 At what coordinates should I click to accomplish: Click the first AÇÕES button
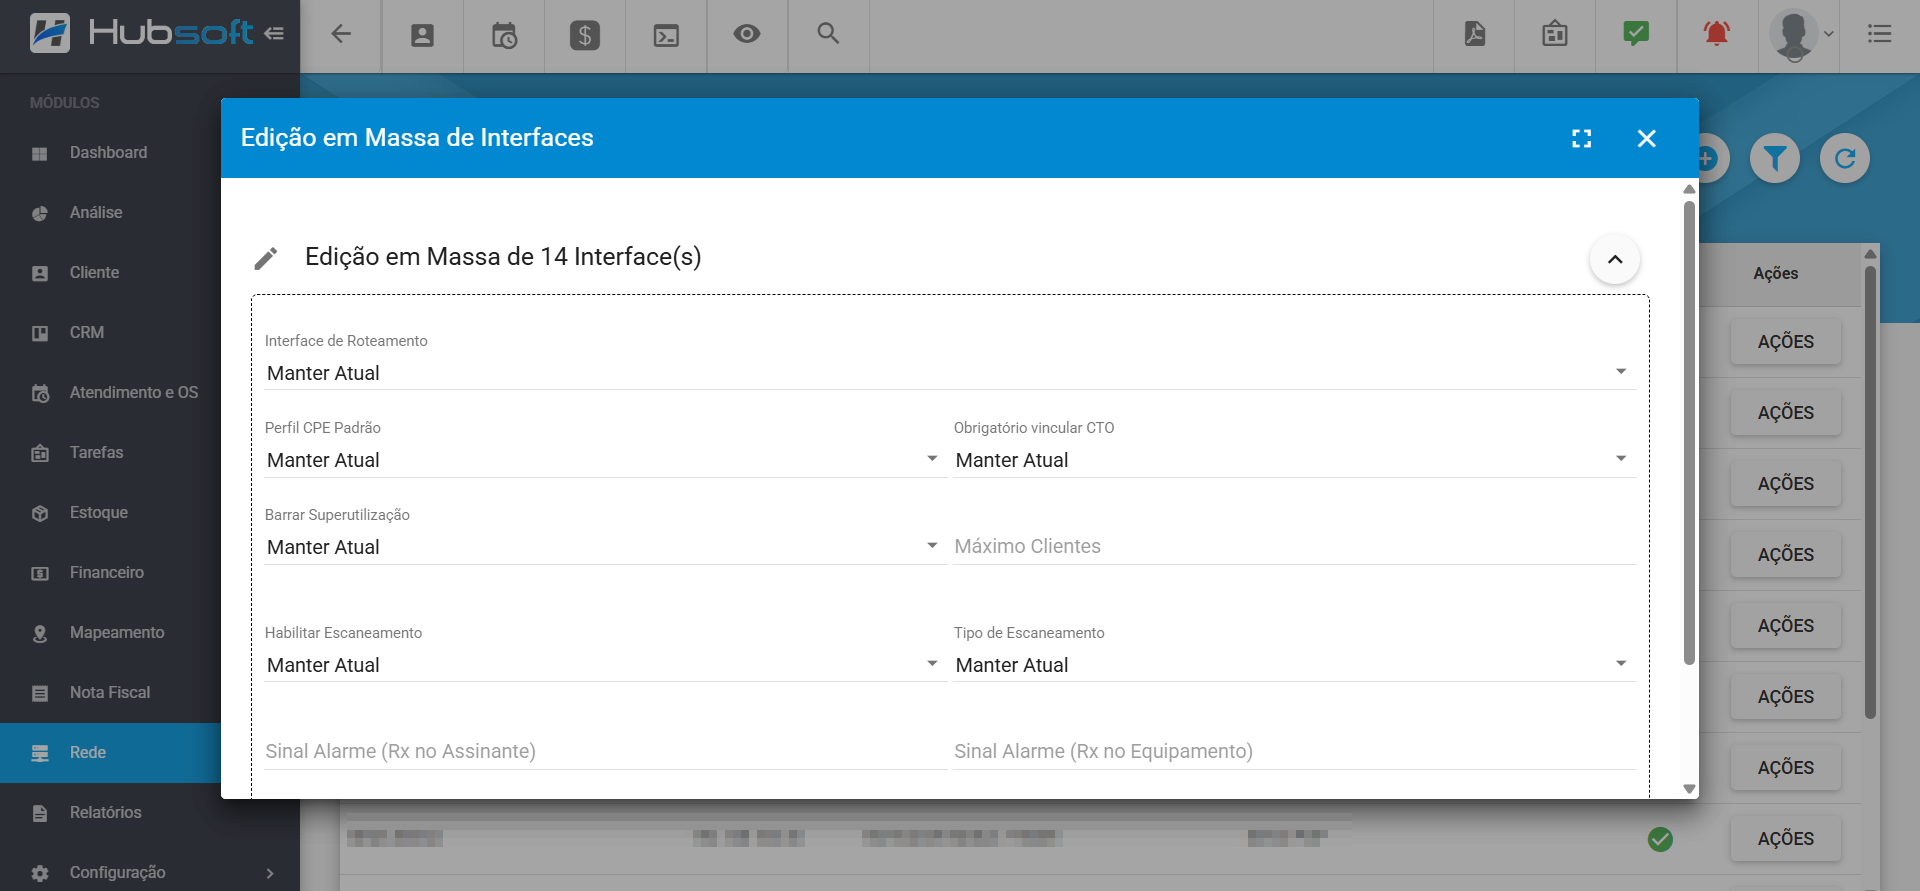coord(1785,342)
